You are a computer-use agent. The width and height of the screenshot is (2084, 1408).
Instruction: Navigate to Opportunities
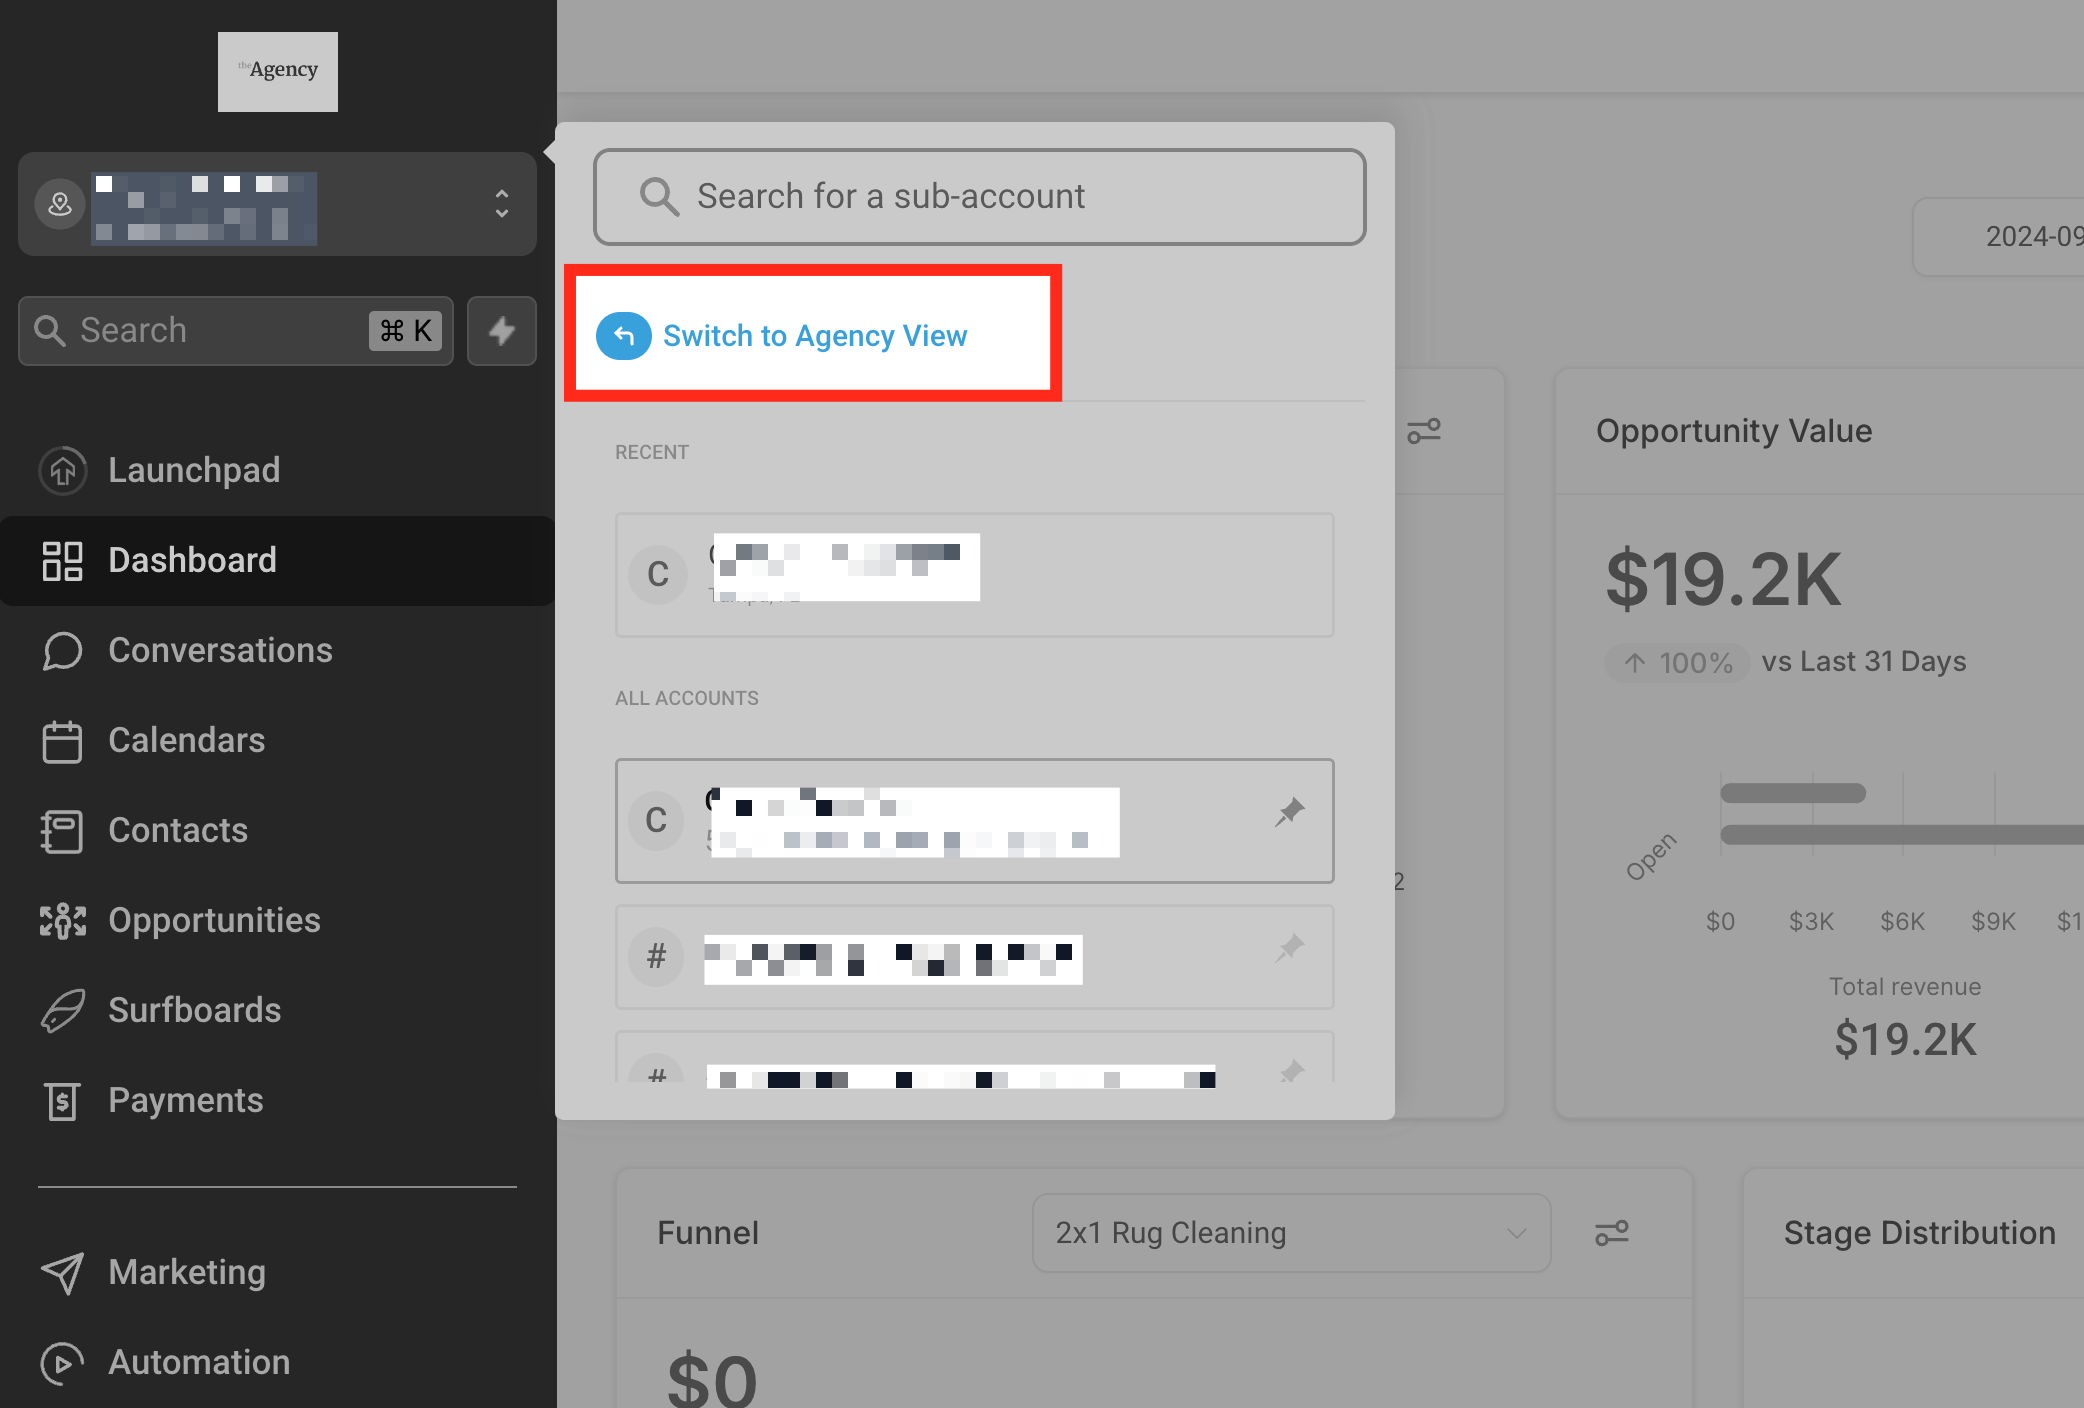coord(213,920)
